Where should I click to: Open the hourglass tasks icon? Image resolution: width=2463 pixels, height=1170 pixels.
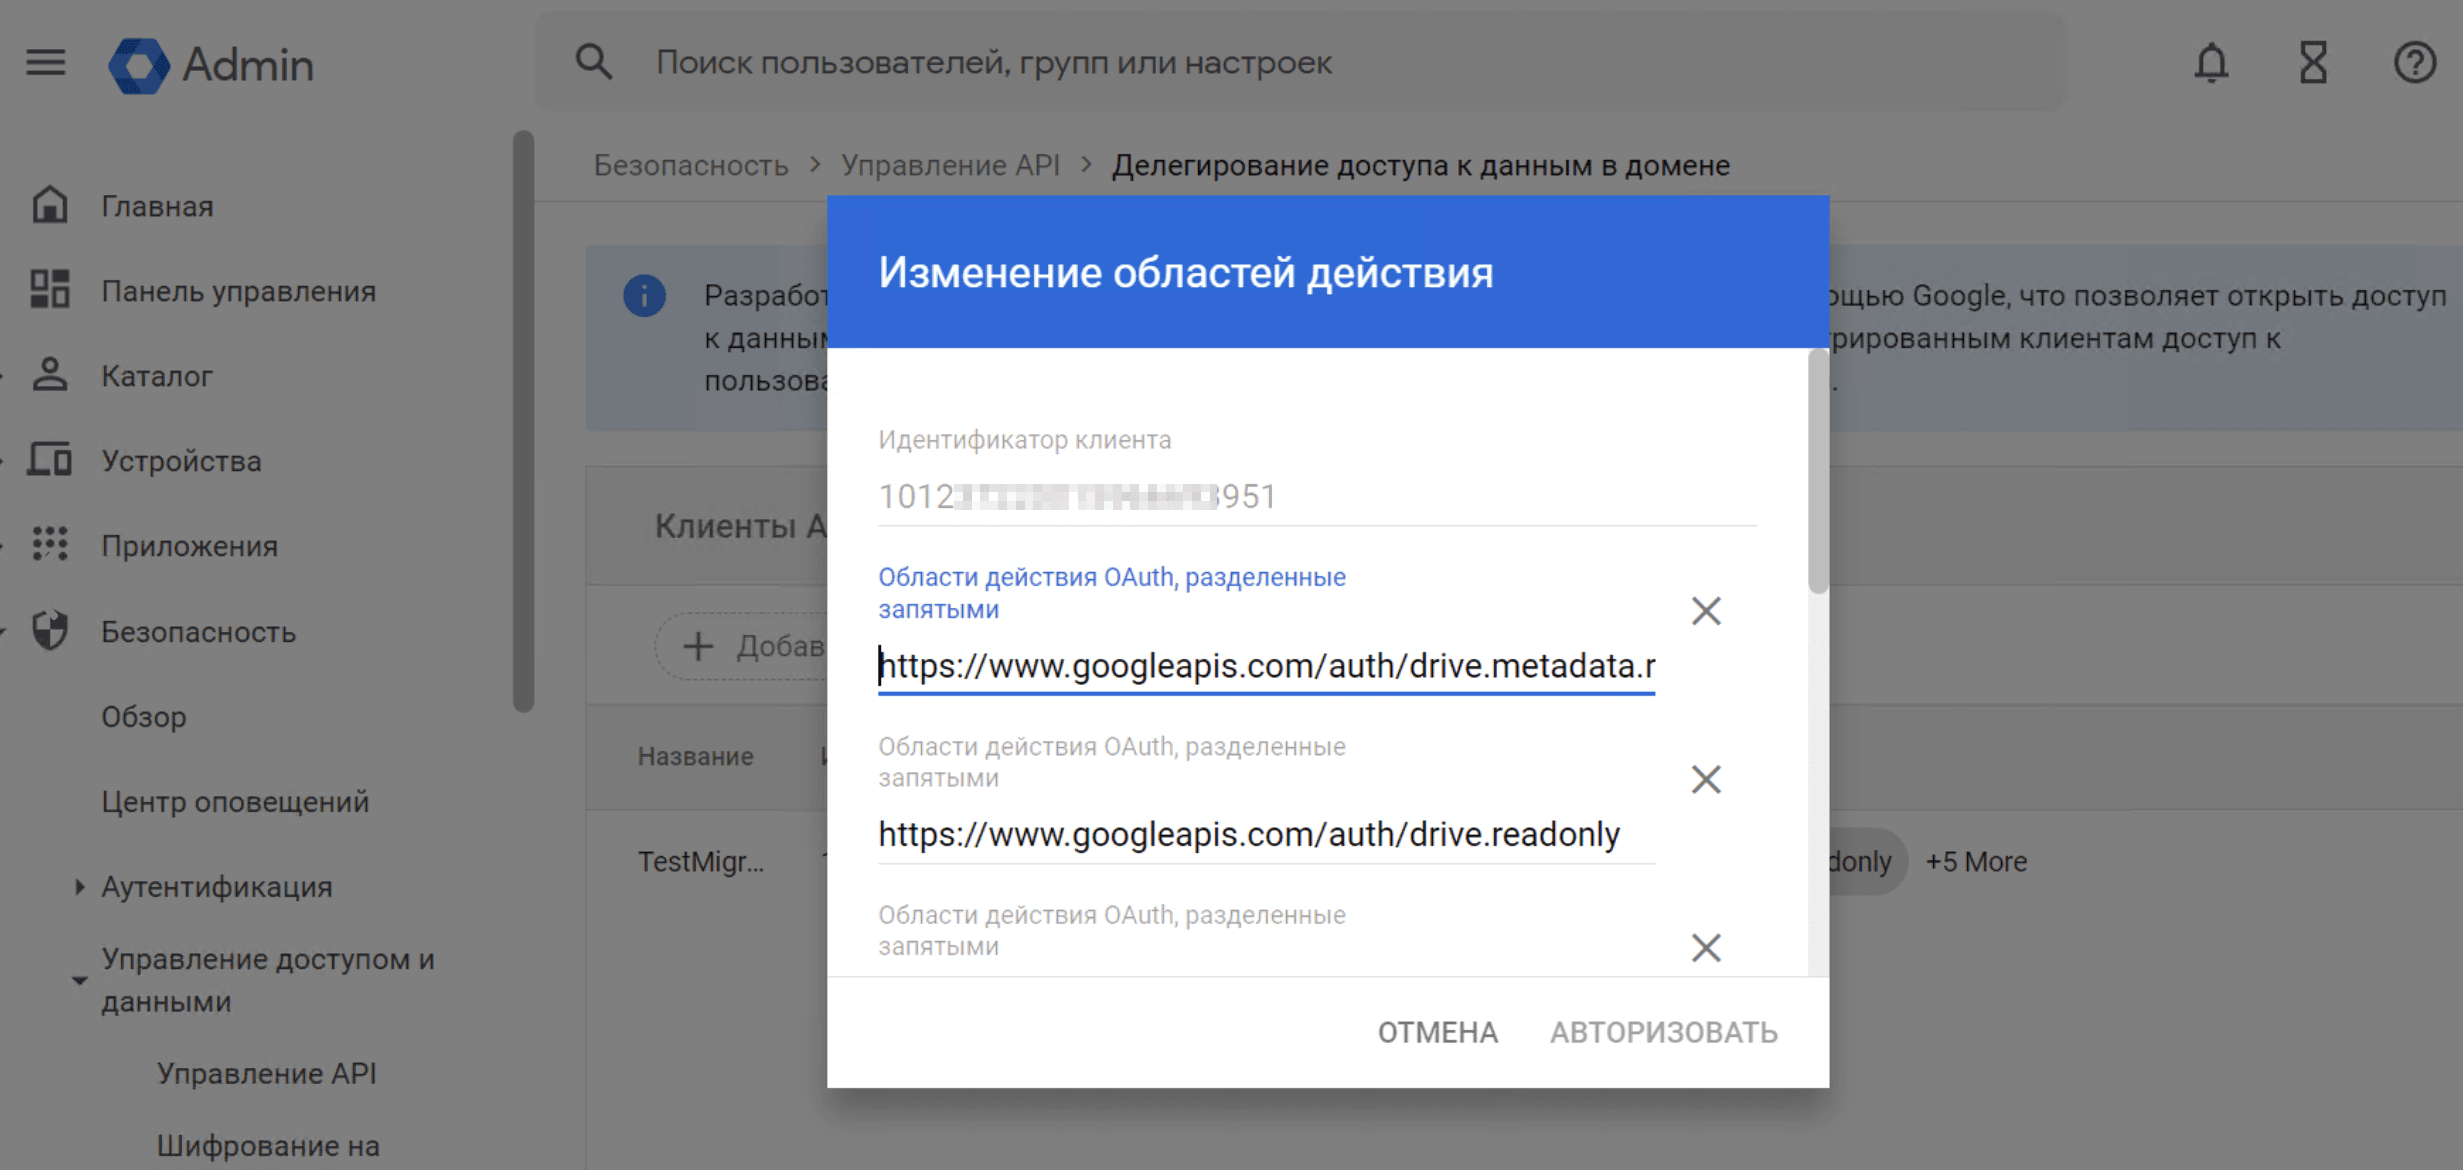[2313, 63]
